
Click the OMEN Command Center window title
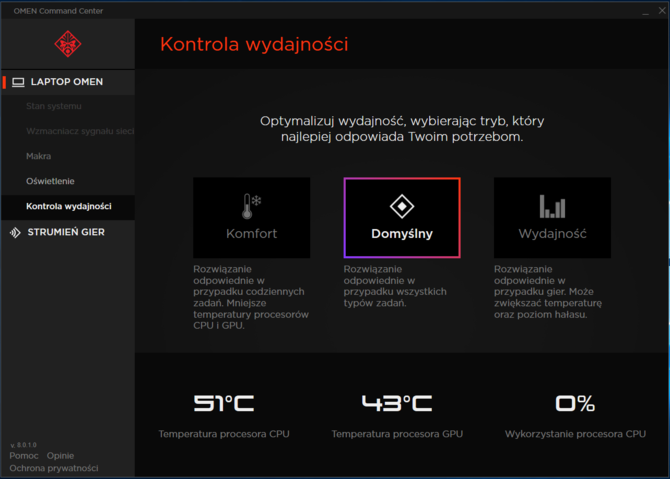58,11
